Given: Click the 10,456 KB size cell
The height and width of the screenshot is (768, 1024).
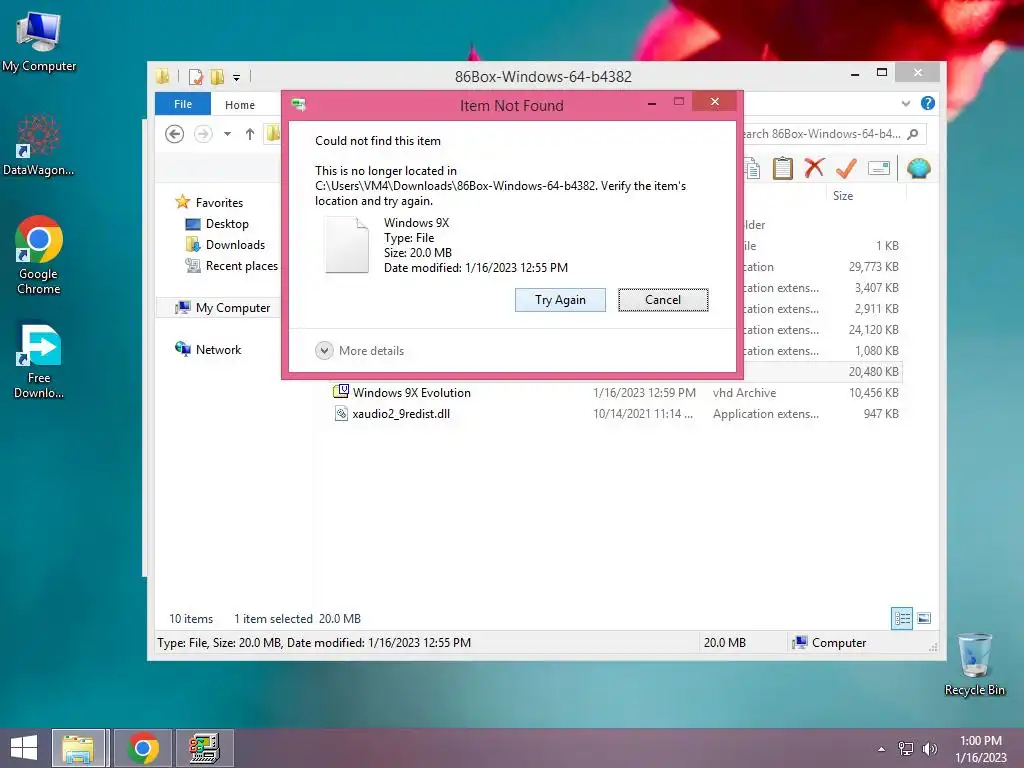Looking at the screenshot, I should [x=873, y=392].
